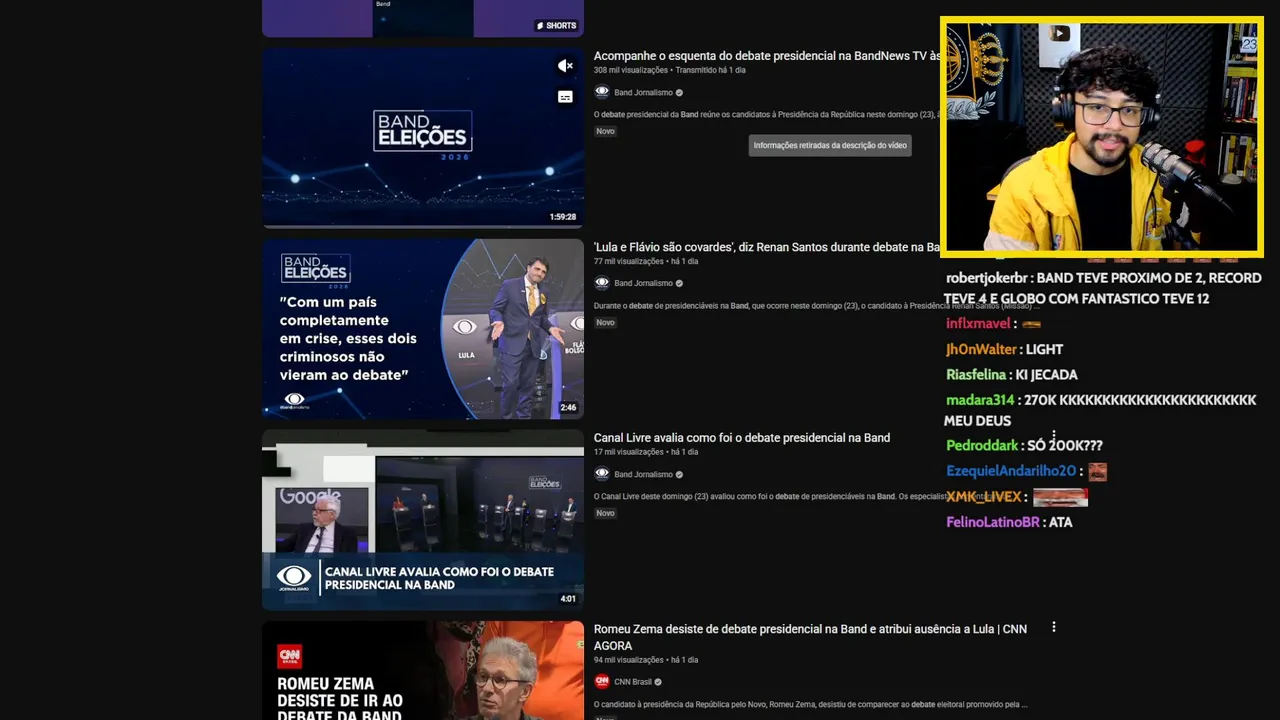
Task: Go to Band Jornalismo channel from esquenta video
Action: [644, 92]
